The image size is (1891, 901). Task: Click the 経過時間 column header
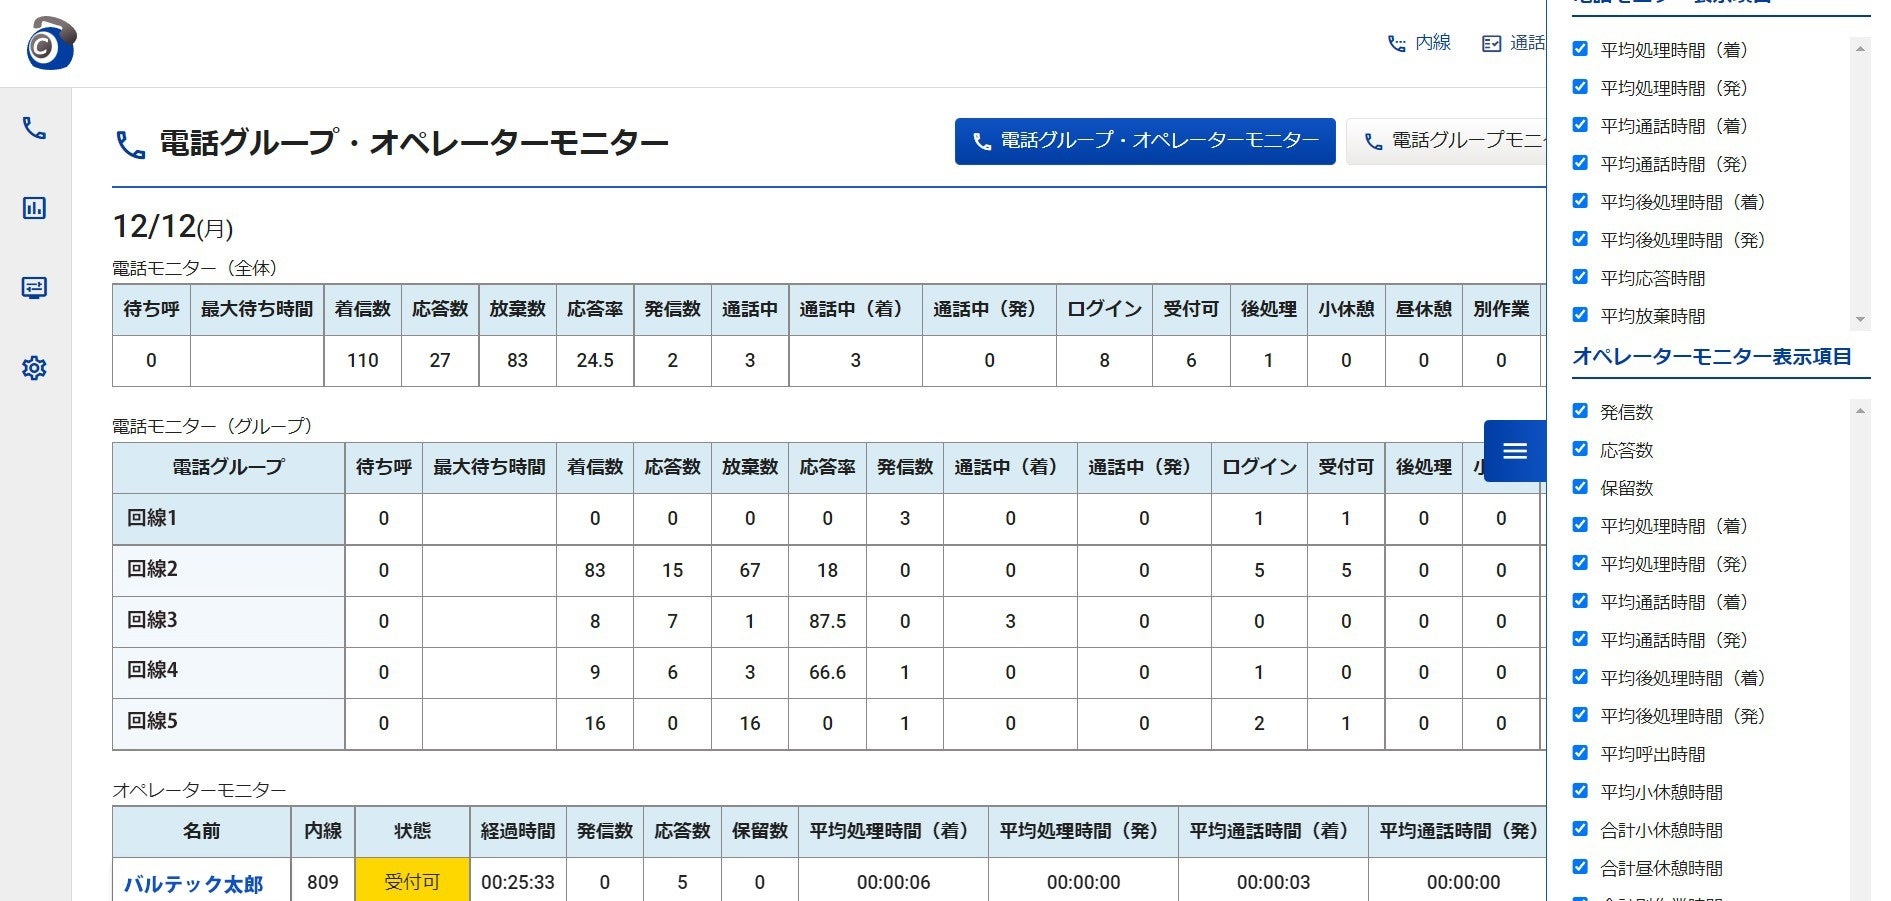coord(517,831)
